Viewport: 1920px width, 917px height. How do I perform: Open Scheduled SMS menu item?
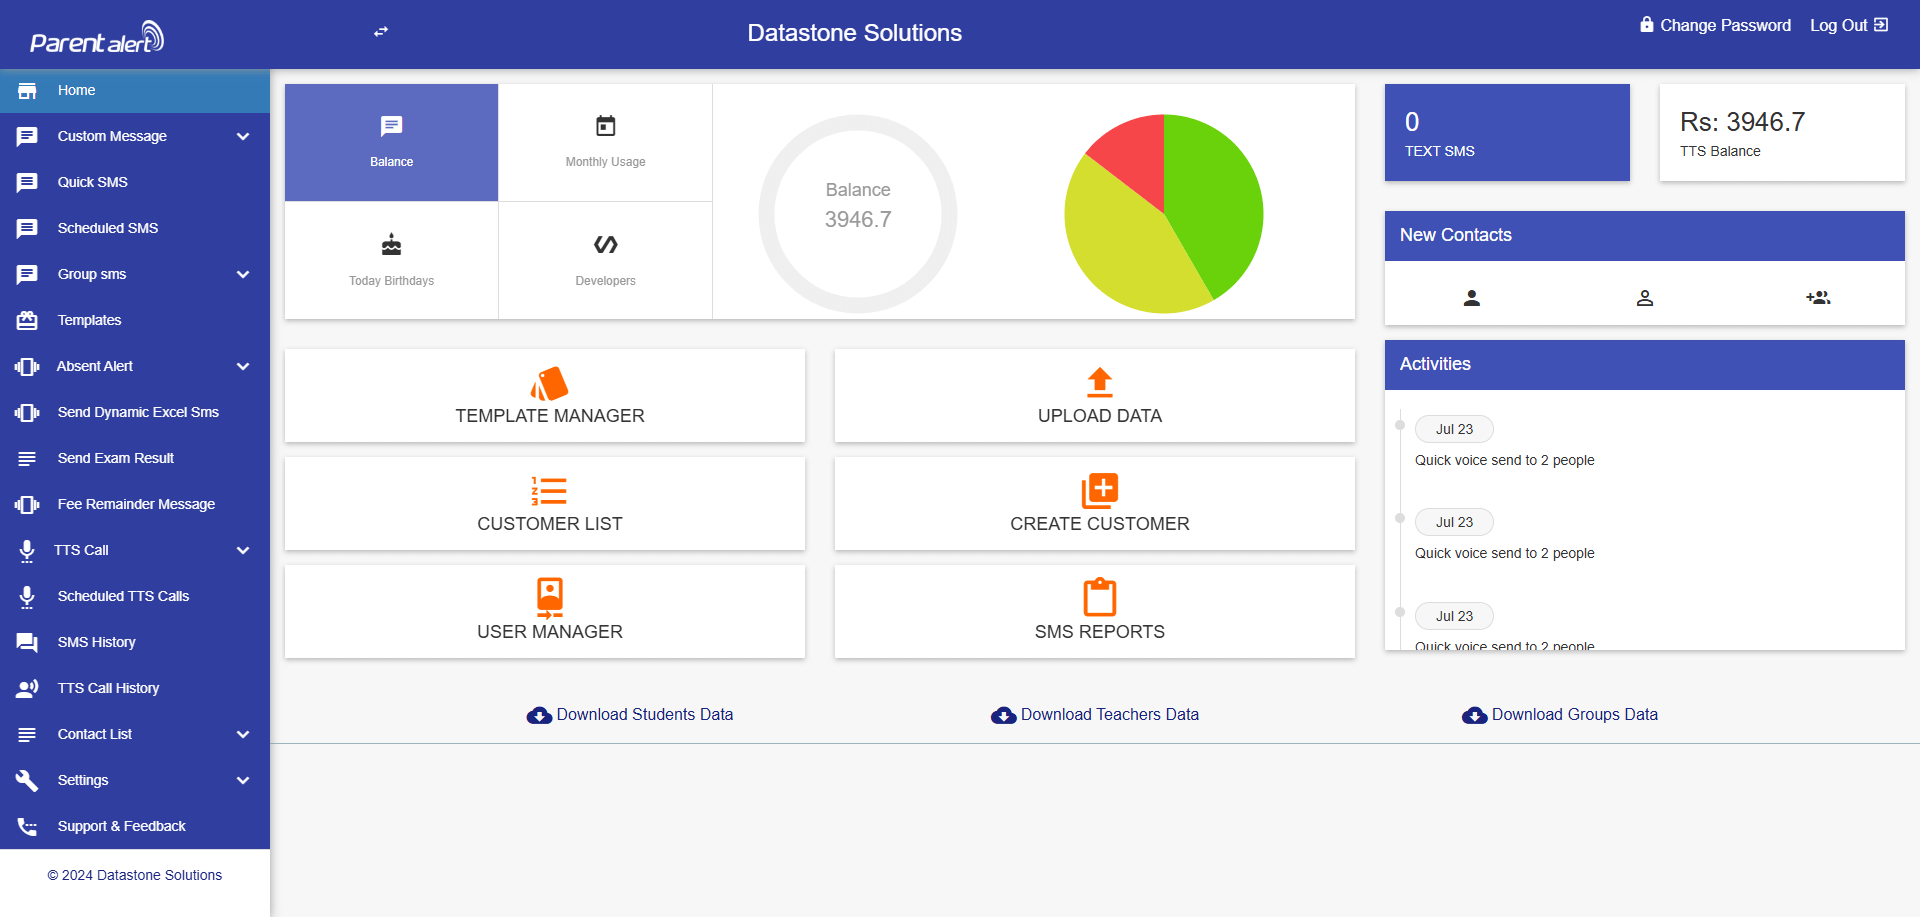(x=135, y=229)
